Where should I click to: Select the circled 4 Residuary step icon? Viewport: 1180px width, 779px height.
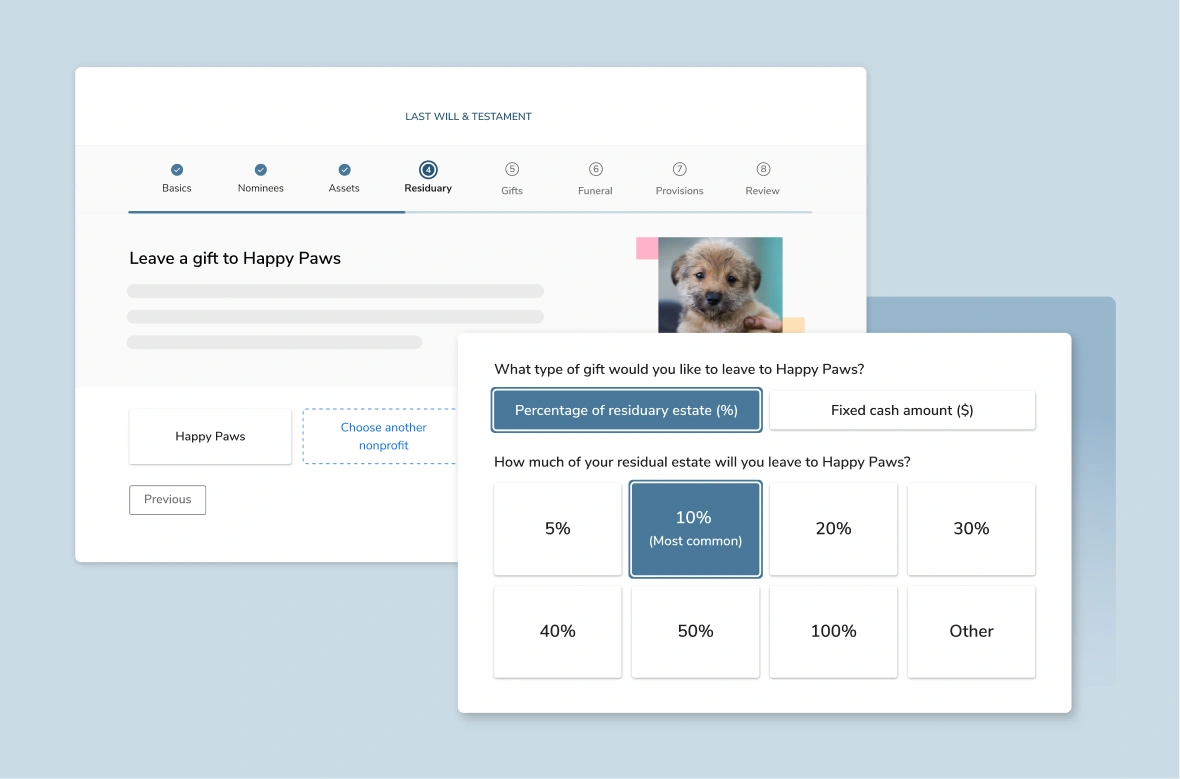tap(428, 170)
